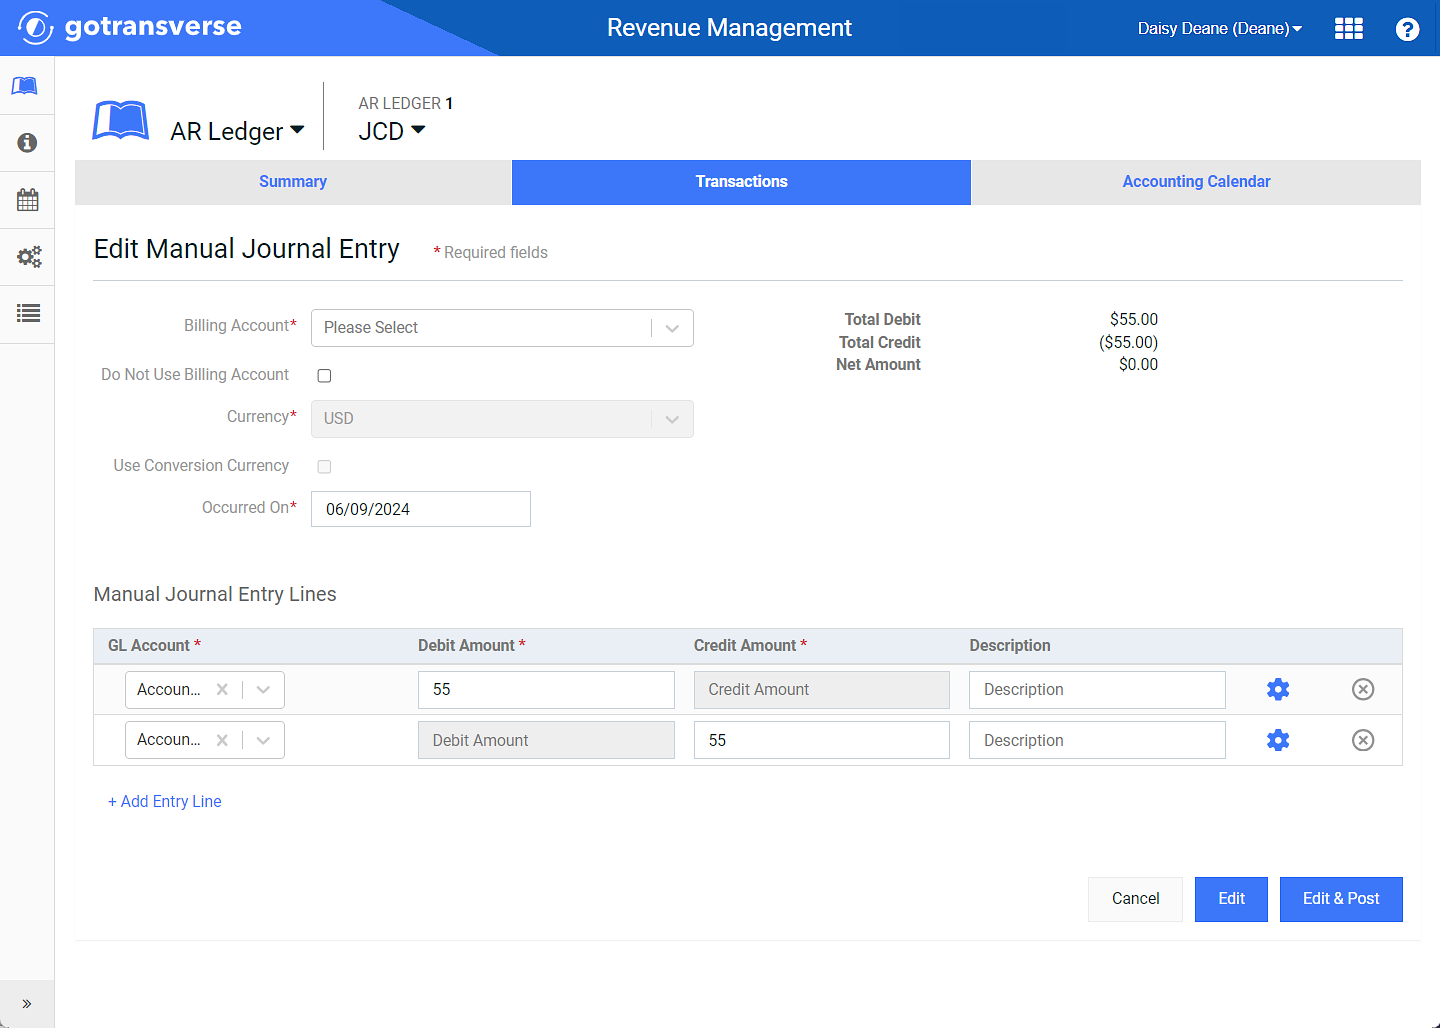Screen dimensions: 1440x1028
Task: Click the Edit Manual Journal Entry heading
Action: pyautogui.click(x=247, y=249)
